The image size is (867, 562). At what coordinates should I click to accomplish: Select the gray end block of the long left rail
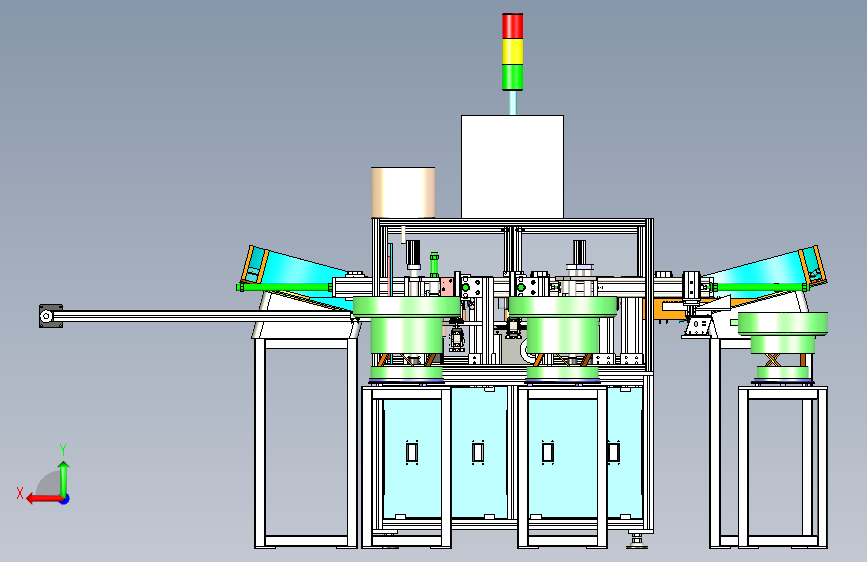[x=51, y=316]
